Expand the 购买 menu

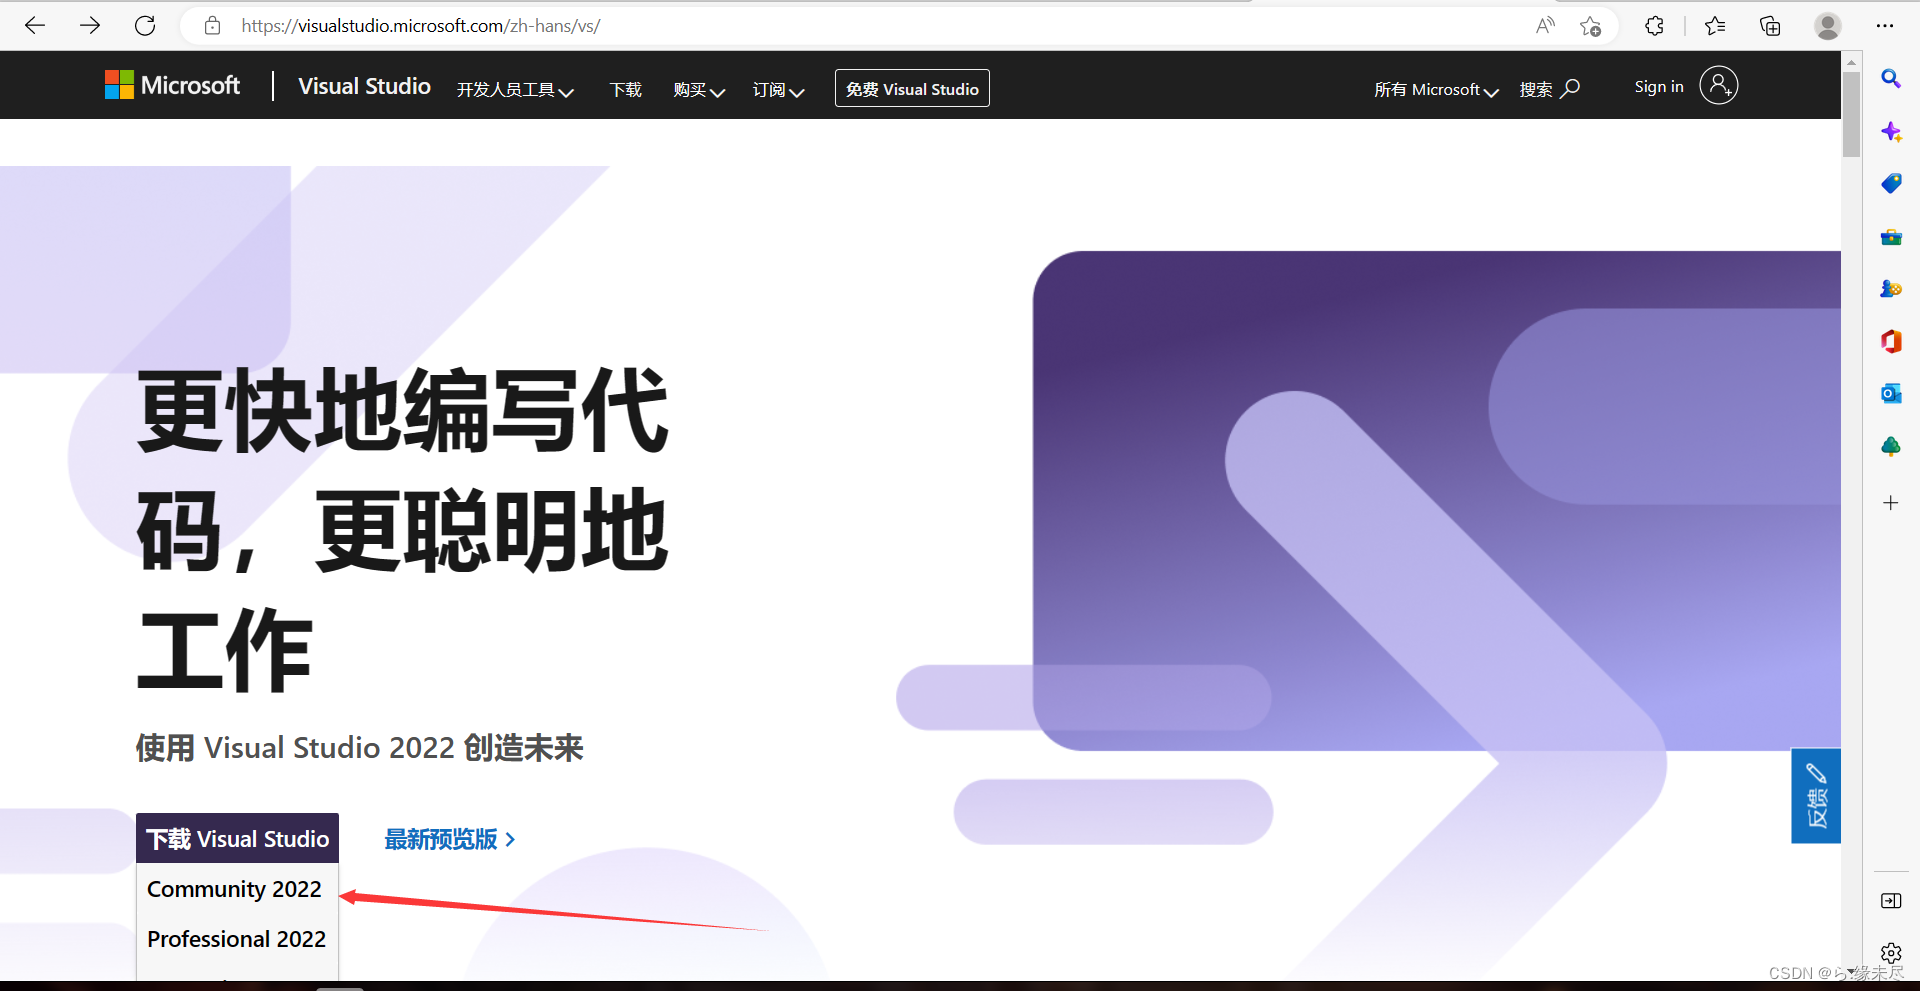tap(699, 90)
